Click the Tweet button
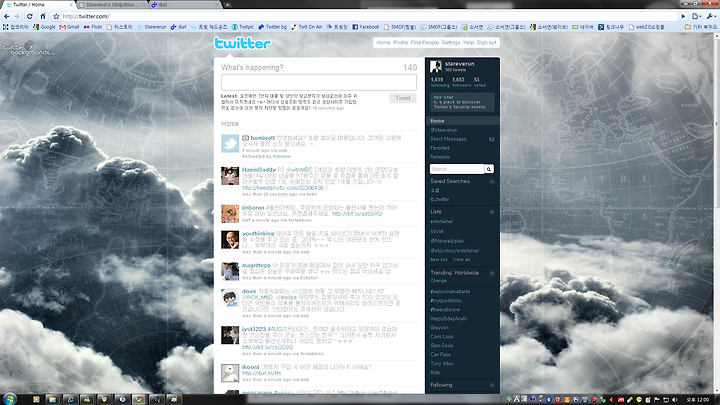 [x=403, y=98]
